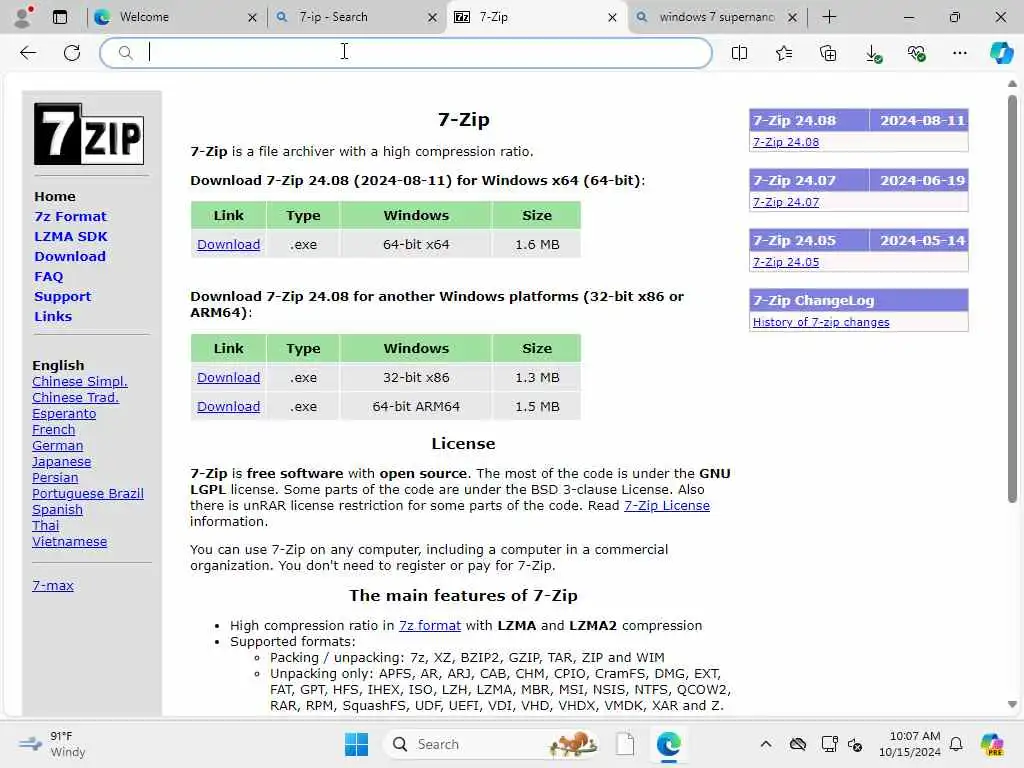Reload the page with refresh icon
The width and height of the screenshot is (1024, 768).
click(72, 53)
